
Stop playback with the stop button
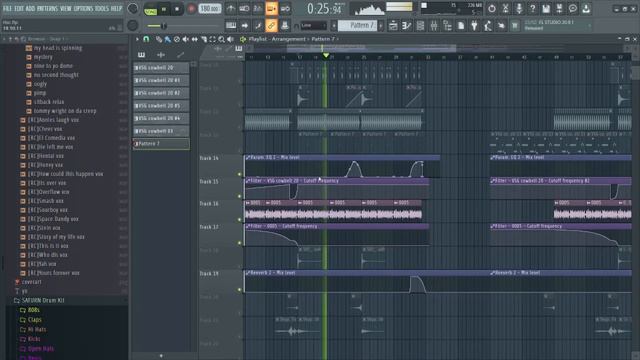177,9
